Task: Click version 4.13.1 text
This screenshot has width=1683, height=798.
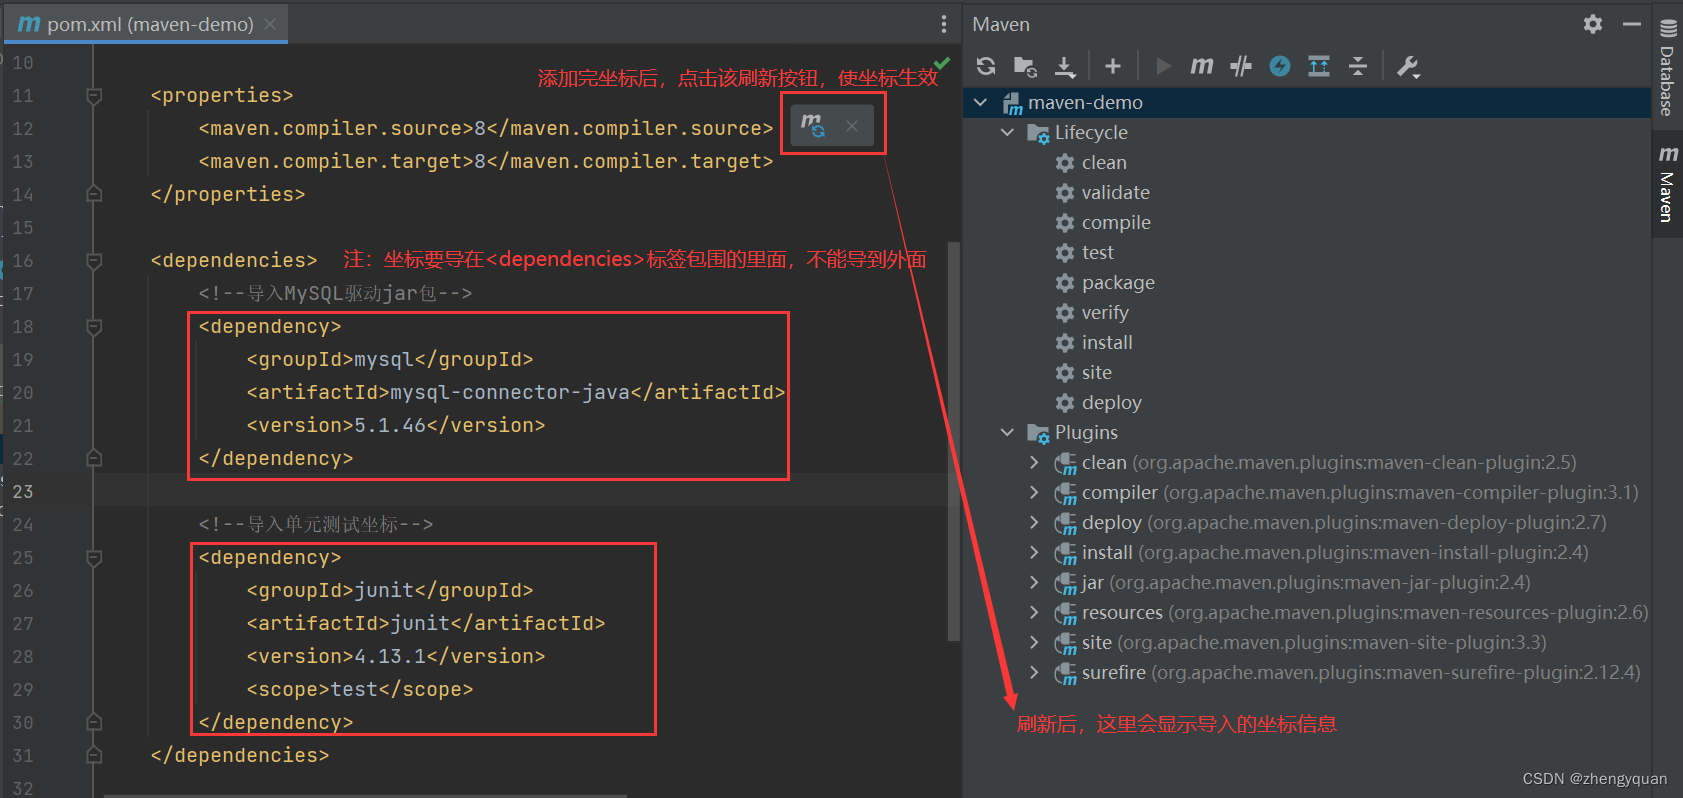Action: [x=391, y=656]
